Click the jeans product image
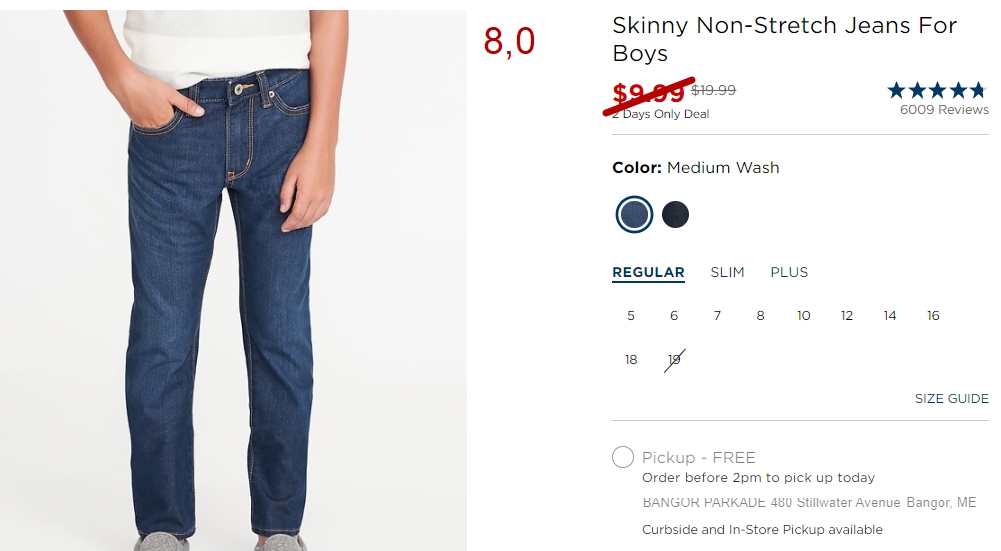The image size is (1001, 551). point(233,280)
